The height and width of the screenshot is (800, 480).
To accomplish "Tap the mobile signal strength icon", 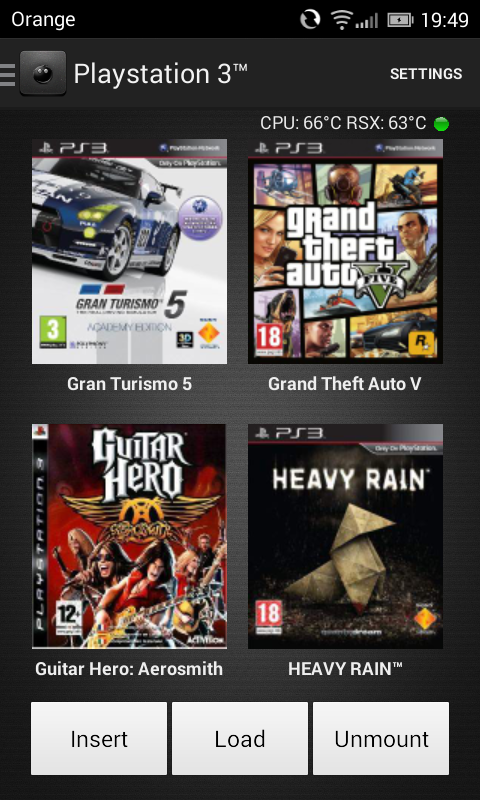I will [x=367, y=21].
